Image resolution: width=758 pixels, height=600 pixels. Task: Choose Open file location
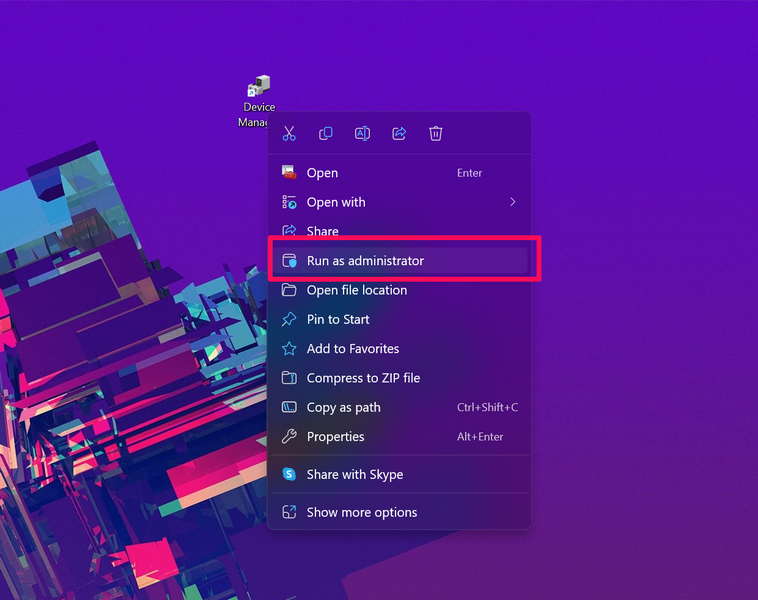[x=356, y=290]
